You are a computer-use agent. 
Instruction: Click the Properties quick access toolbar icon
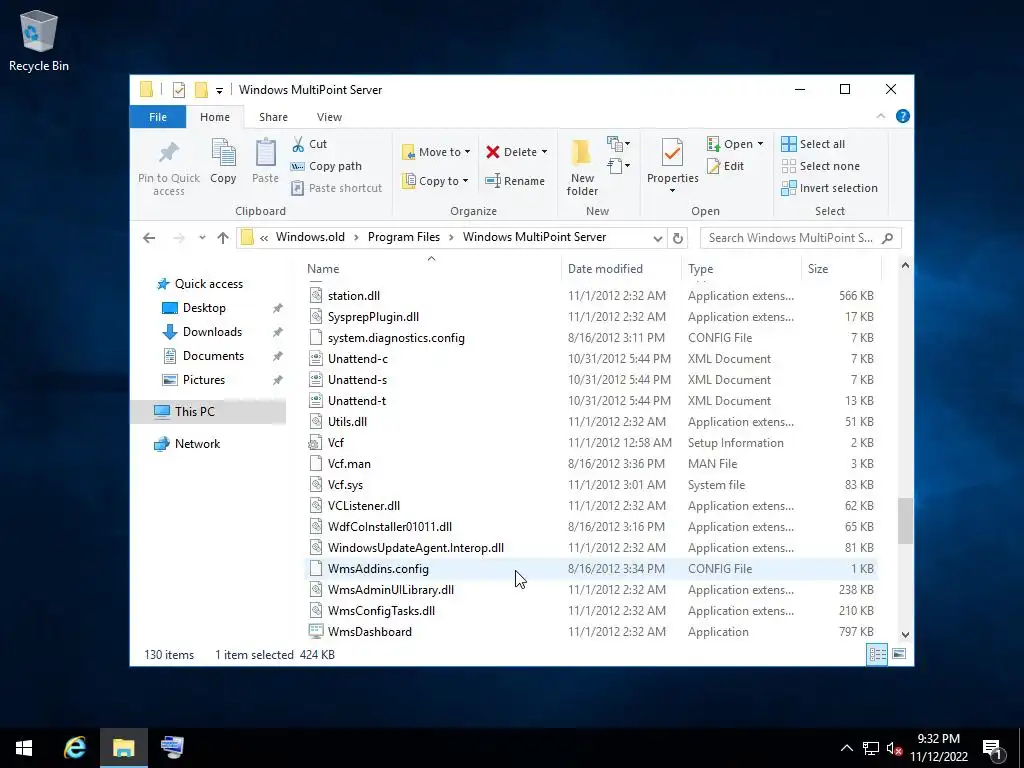[x=178, y=90]
